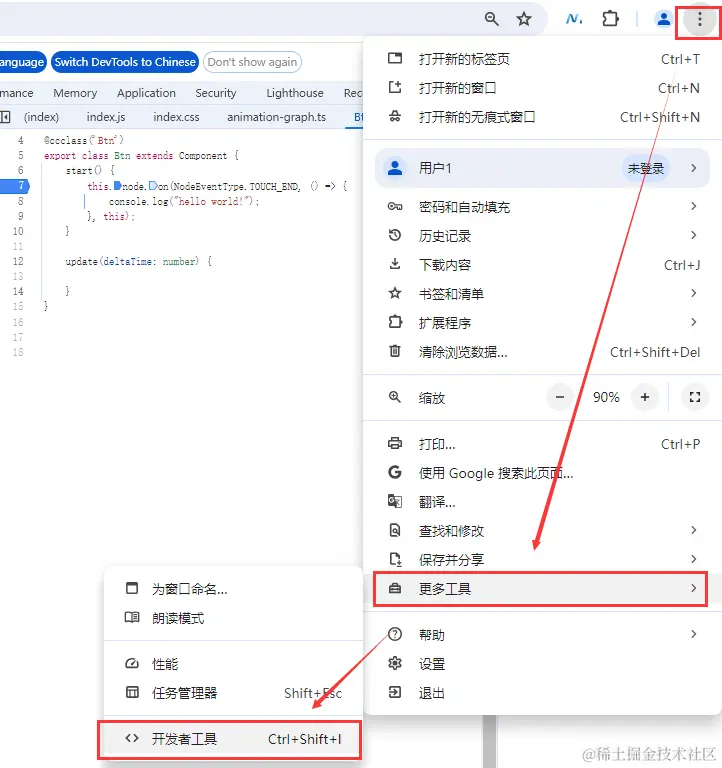Image resolution: width=722 pixels, height=768 pixels.
Task: Open the index.css source file tab
Action: [176, 117]
